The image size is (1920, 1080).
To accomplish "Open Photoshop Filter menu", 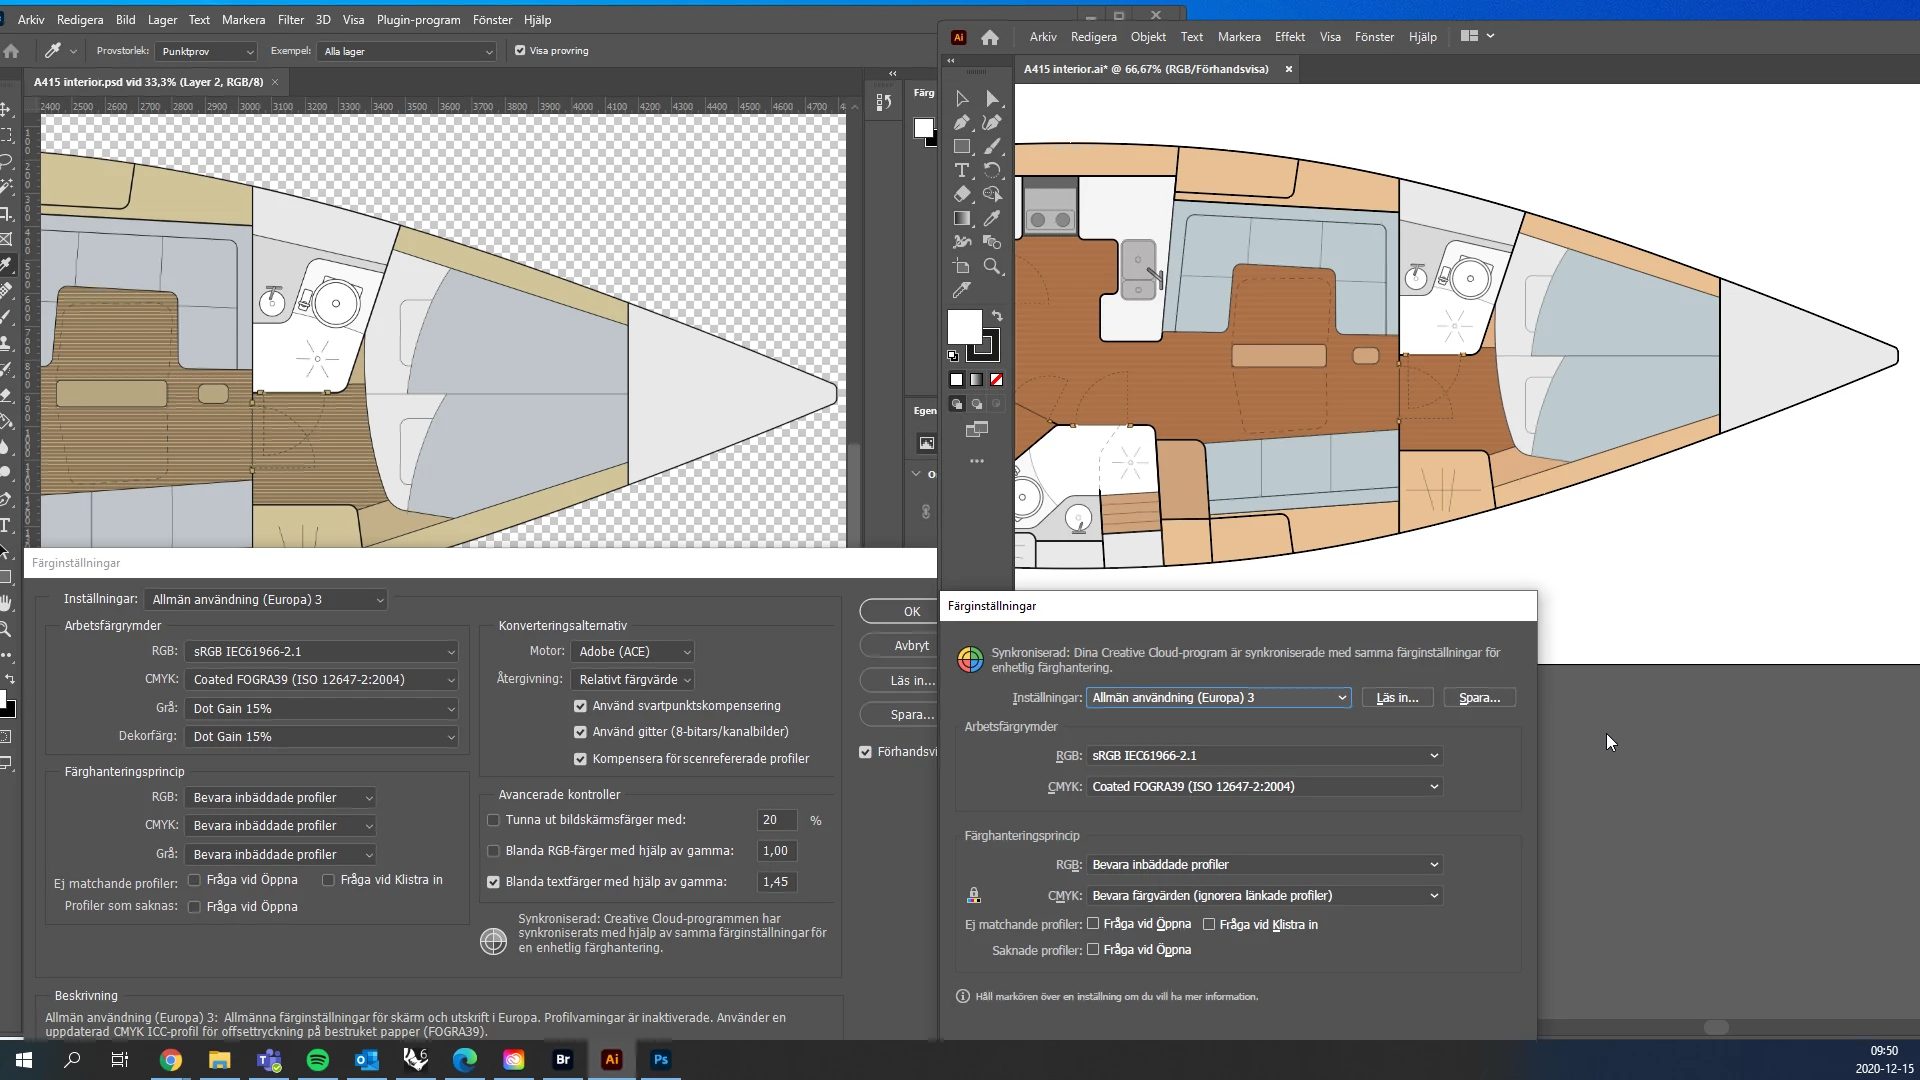I will pos(291,20).
